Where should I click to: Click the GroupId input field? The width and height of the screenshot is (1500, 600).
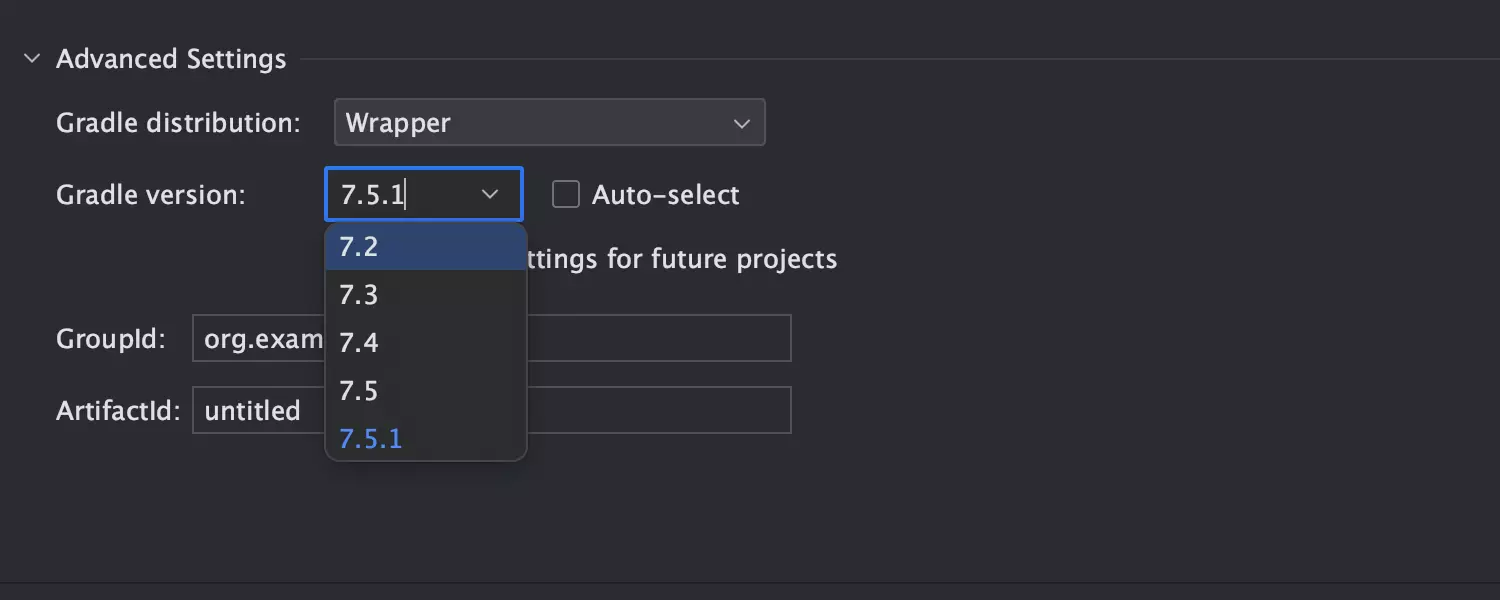660,338
